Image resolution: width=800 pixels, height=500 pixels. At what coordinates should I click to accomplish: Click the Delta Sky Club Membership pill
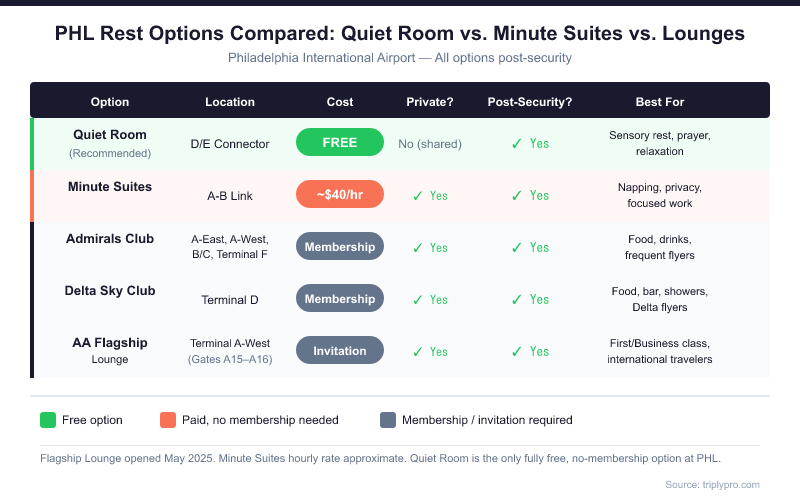[340, 298]
